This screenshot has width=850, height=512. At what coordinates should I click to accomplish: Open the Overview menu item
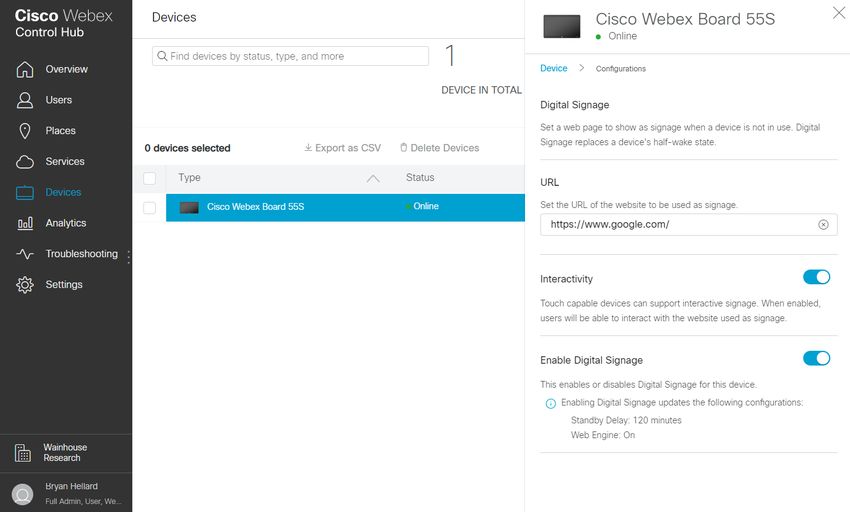pyautogui.click(x=66, y=69)
